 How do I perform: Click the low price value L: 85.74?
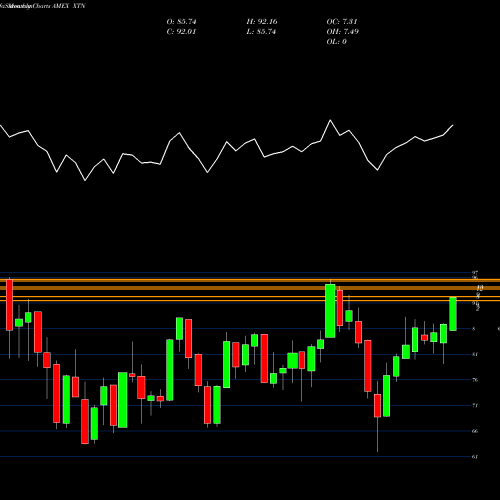tap(261, 32)
